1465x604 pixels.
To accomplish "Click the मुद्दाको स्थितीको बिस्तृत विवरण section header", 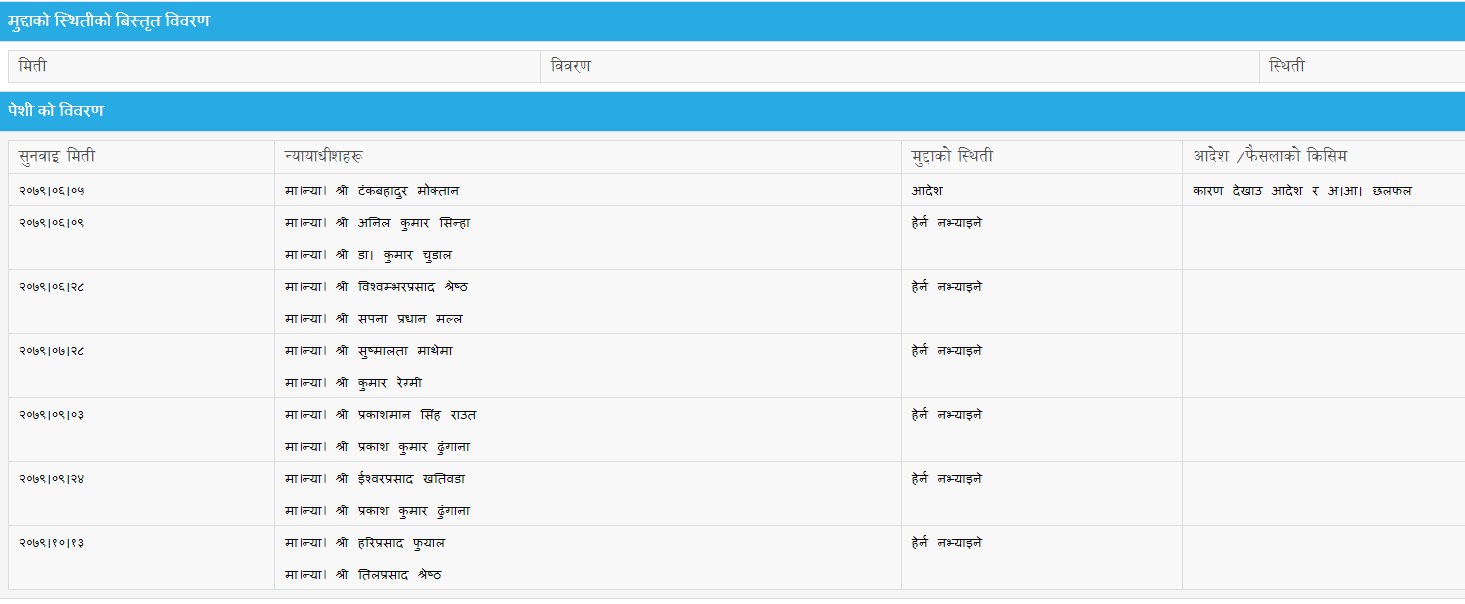I will point(109,21).
